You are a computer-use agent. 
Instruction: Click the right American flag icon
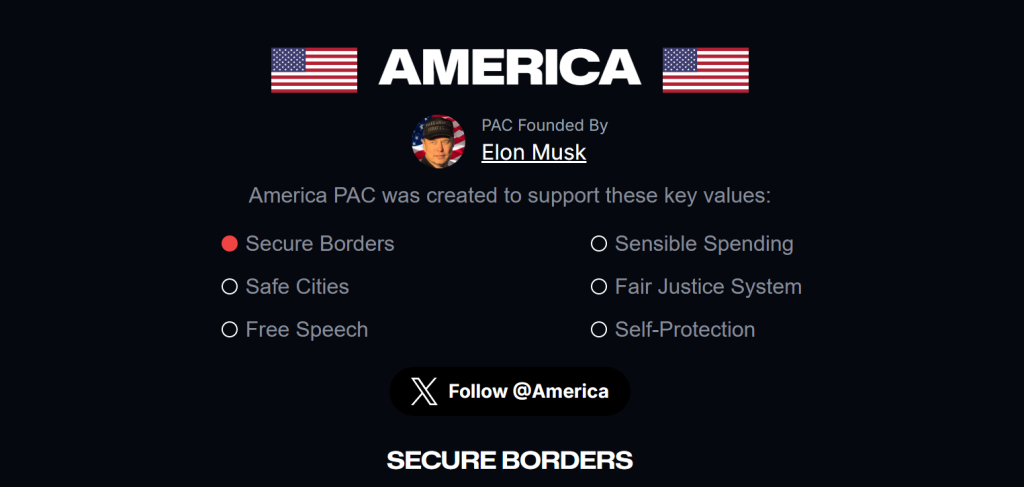click(x=705, y=69)
